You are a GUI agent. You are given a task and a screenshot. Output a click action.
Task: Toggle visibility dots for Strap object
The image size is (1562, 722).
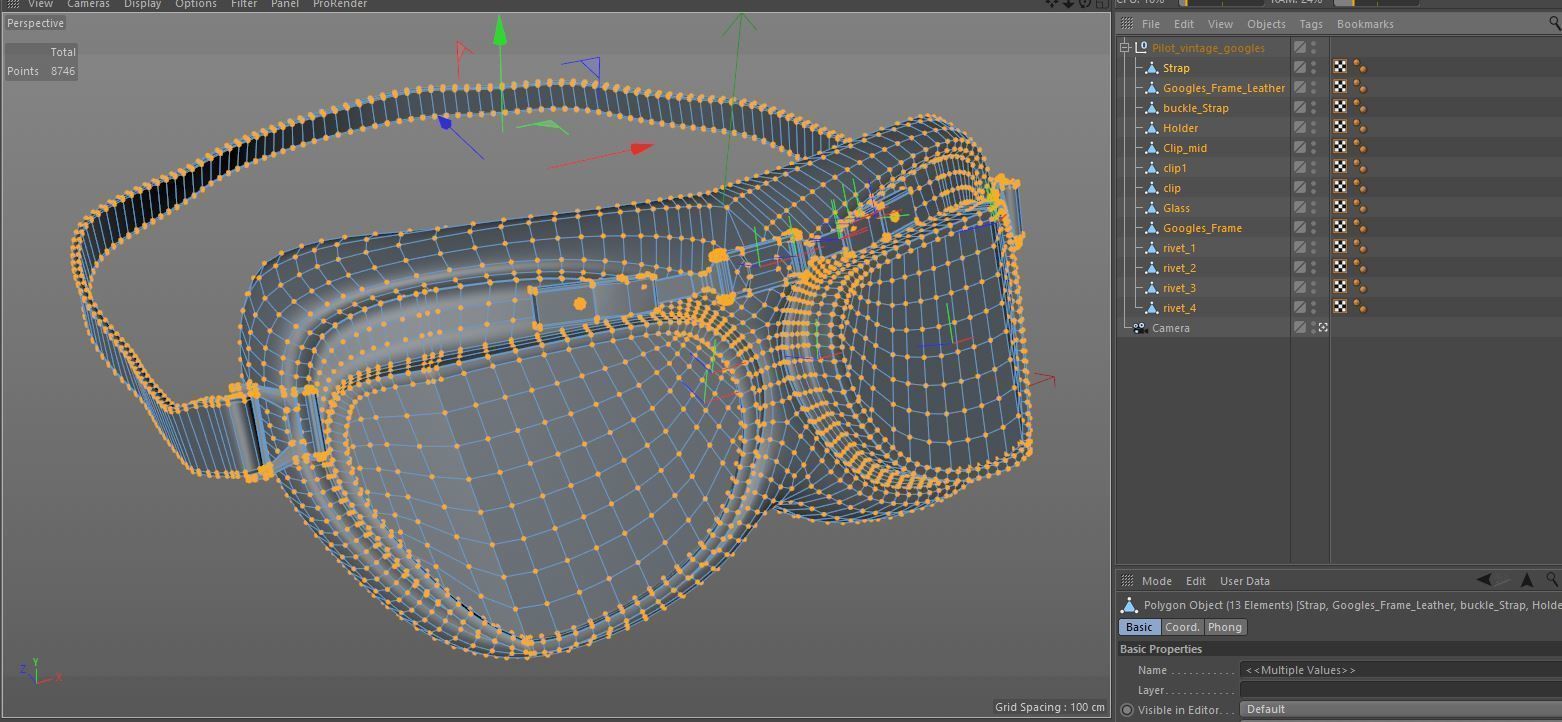(x=1314, y=67)
